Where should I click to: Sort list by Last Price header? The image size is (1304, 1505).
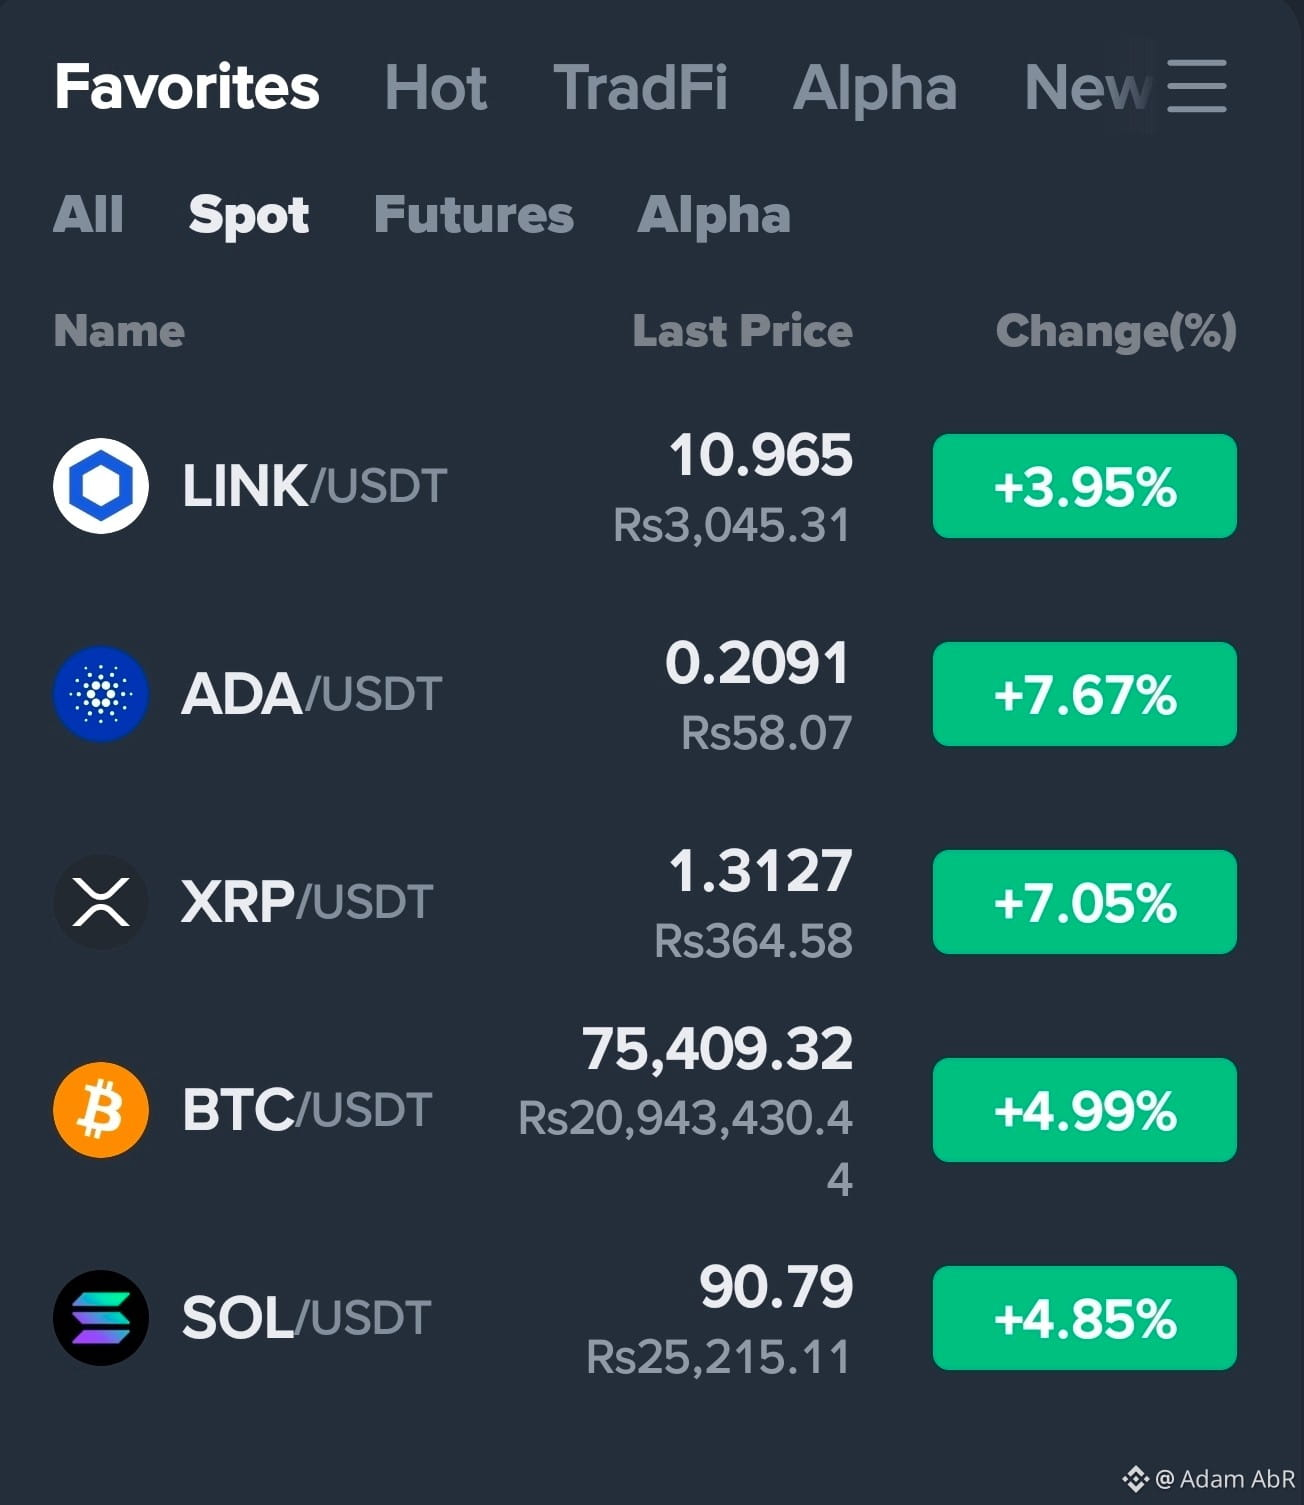(x=742, y=331)
